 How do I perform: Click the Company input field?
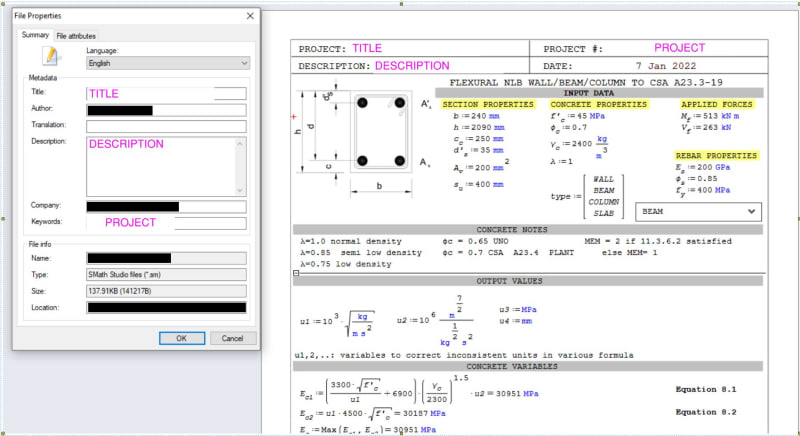click(x=166, y=207)
